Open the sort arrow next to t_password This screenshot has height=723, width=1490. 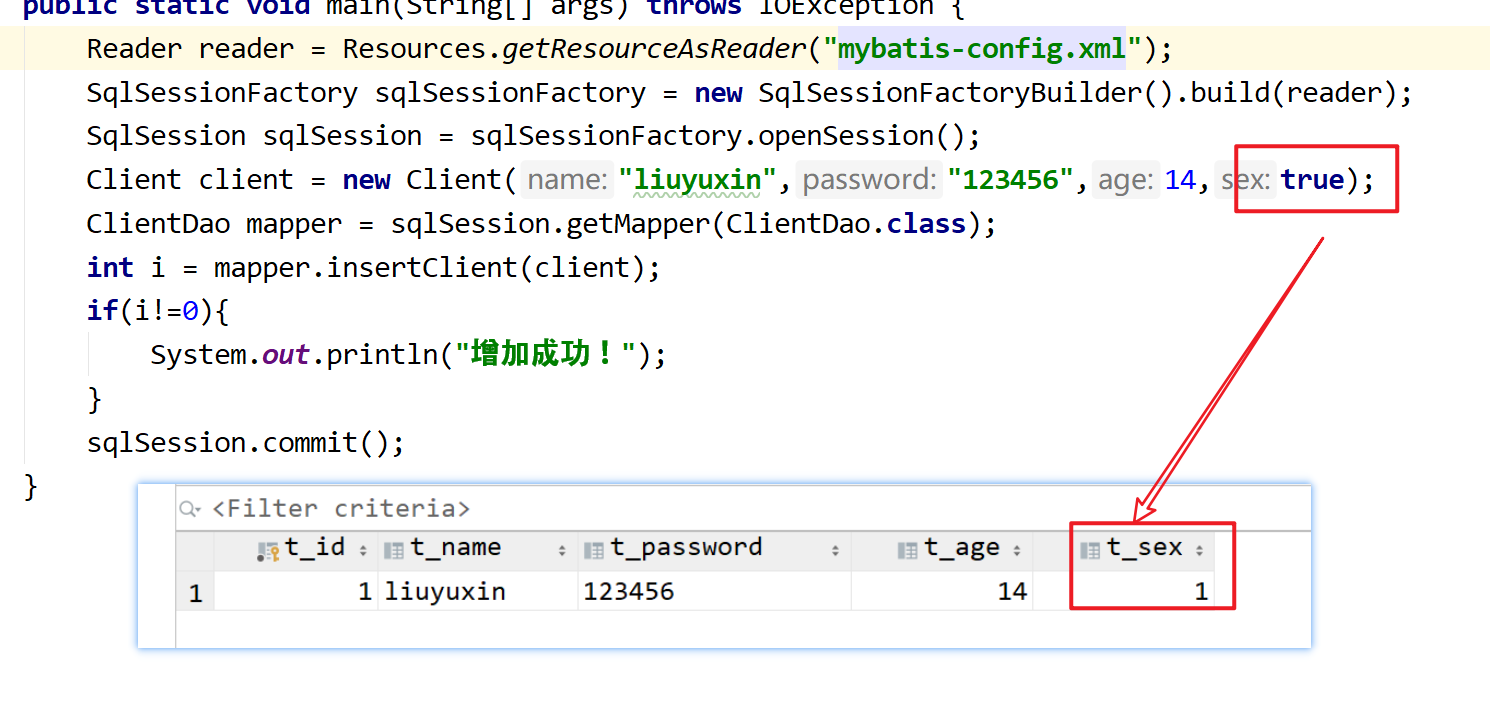click(x=836, y=548)
